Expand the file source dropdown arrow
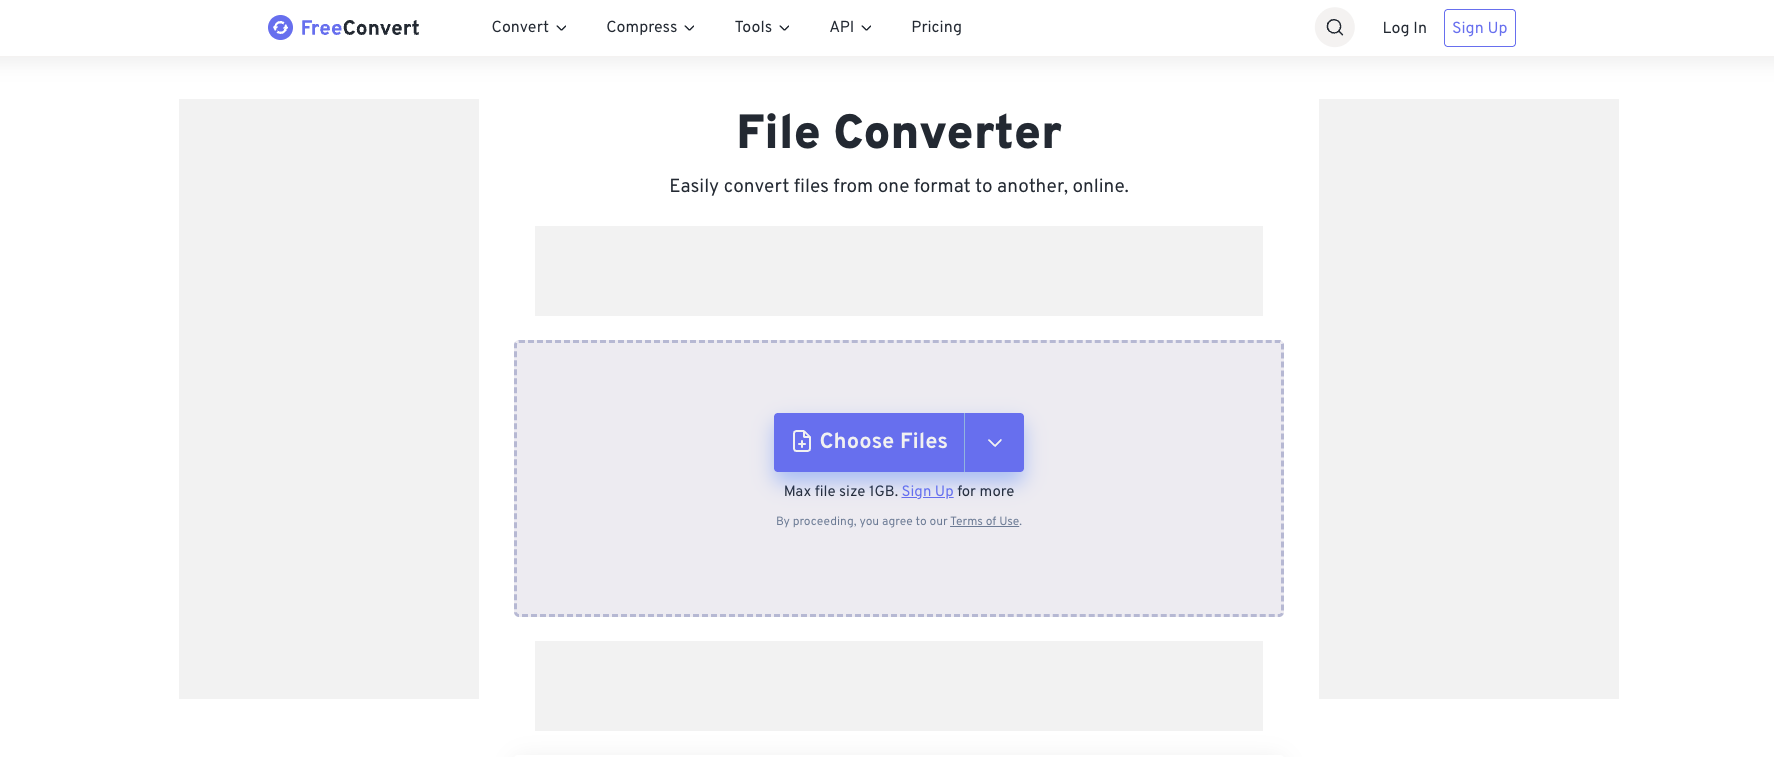Image resolution: width=1774 pixels, height=757 pixels. [x=994, y=442]
